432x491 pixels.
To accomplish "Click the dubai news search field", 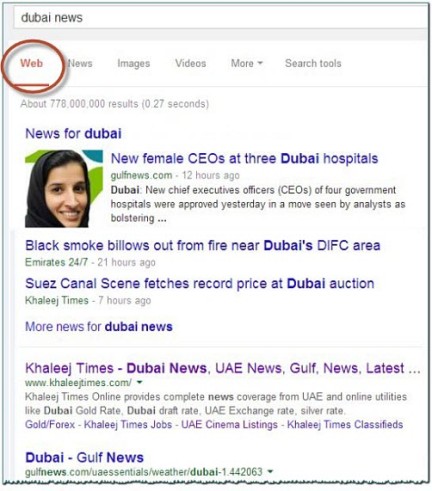I will (x=221, y=18).
